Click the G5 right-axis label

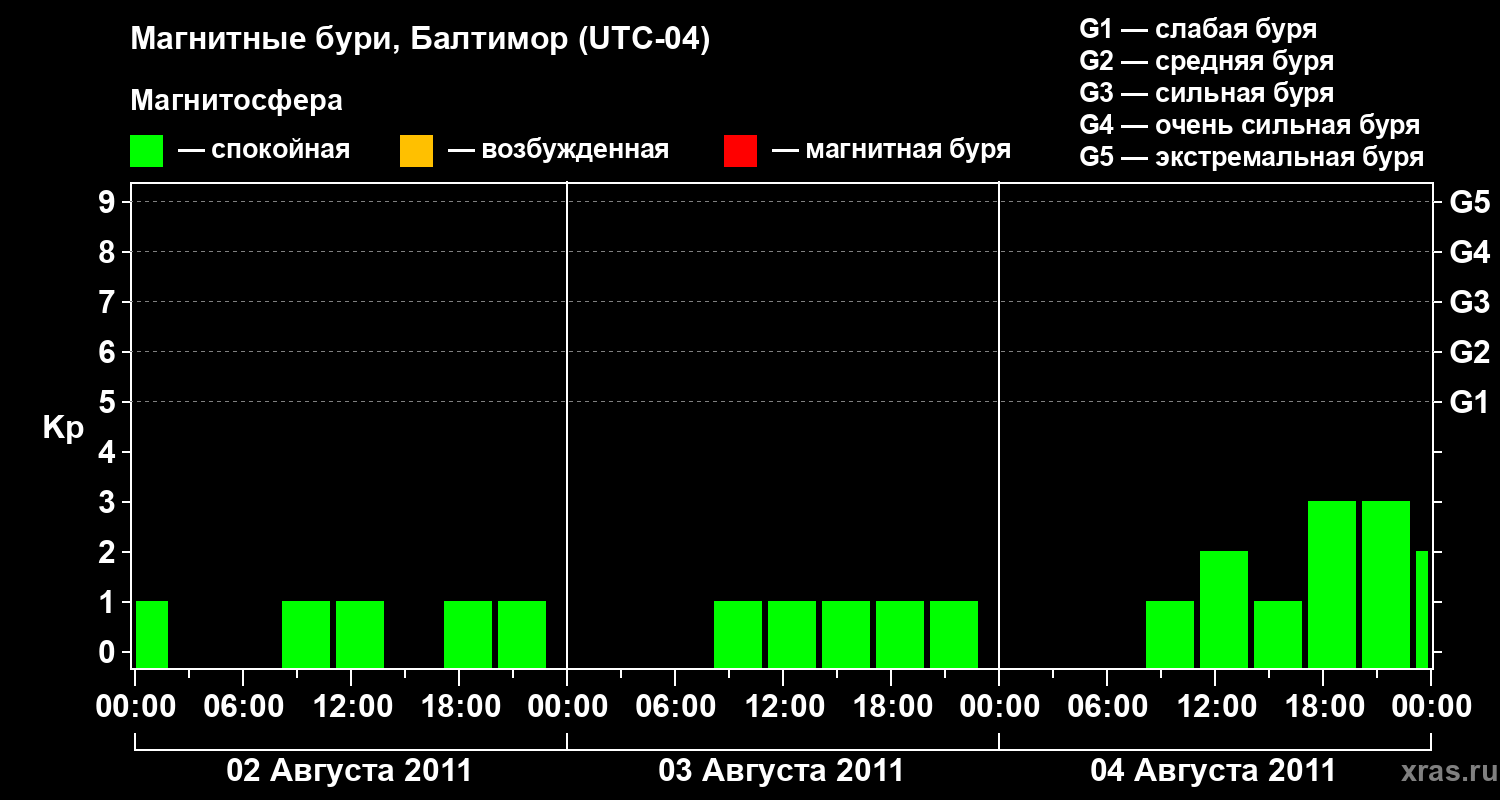(x=1469, y=202)
